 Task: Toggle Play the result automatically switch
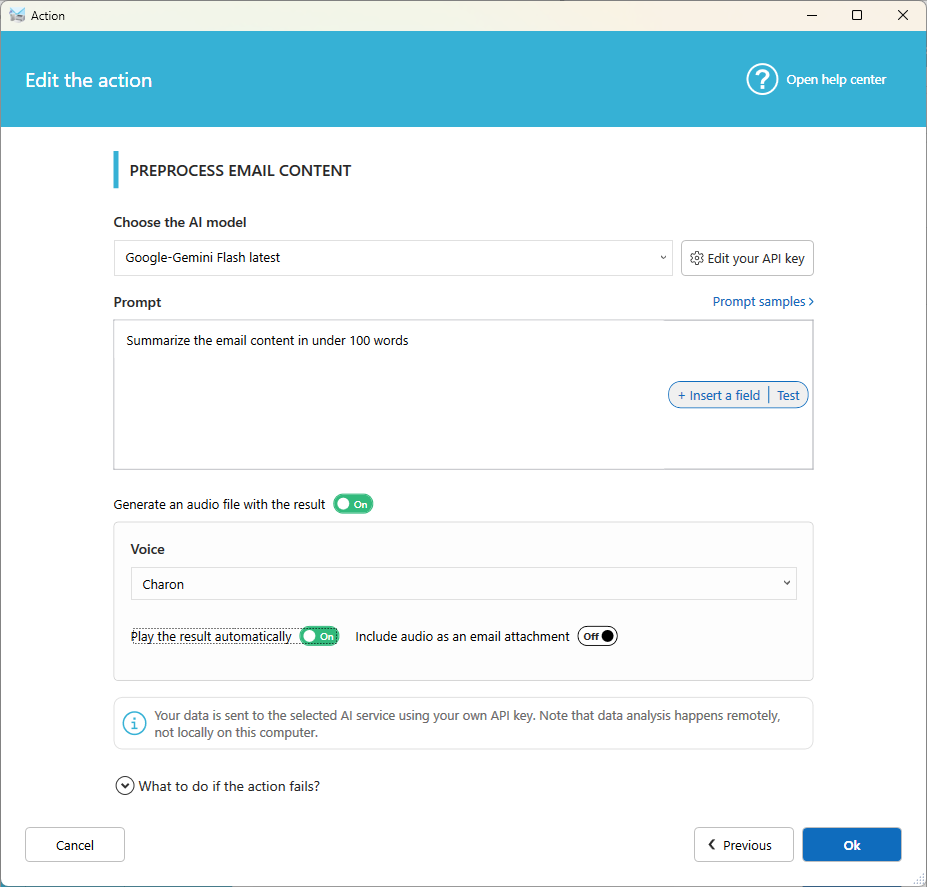tap(319, 636)
